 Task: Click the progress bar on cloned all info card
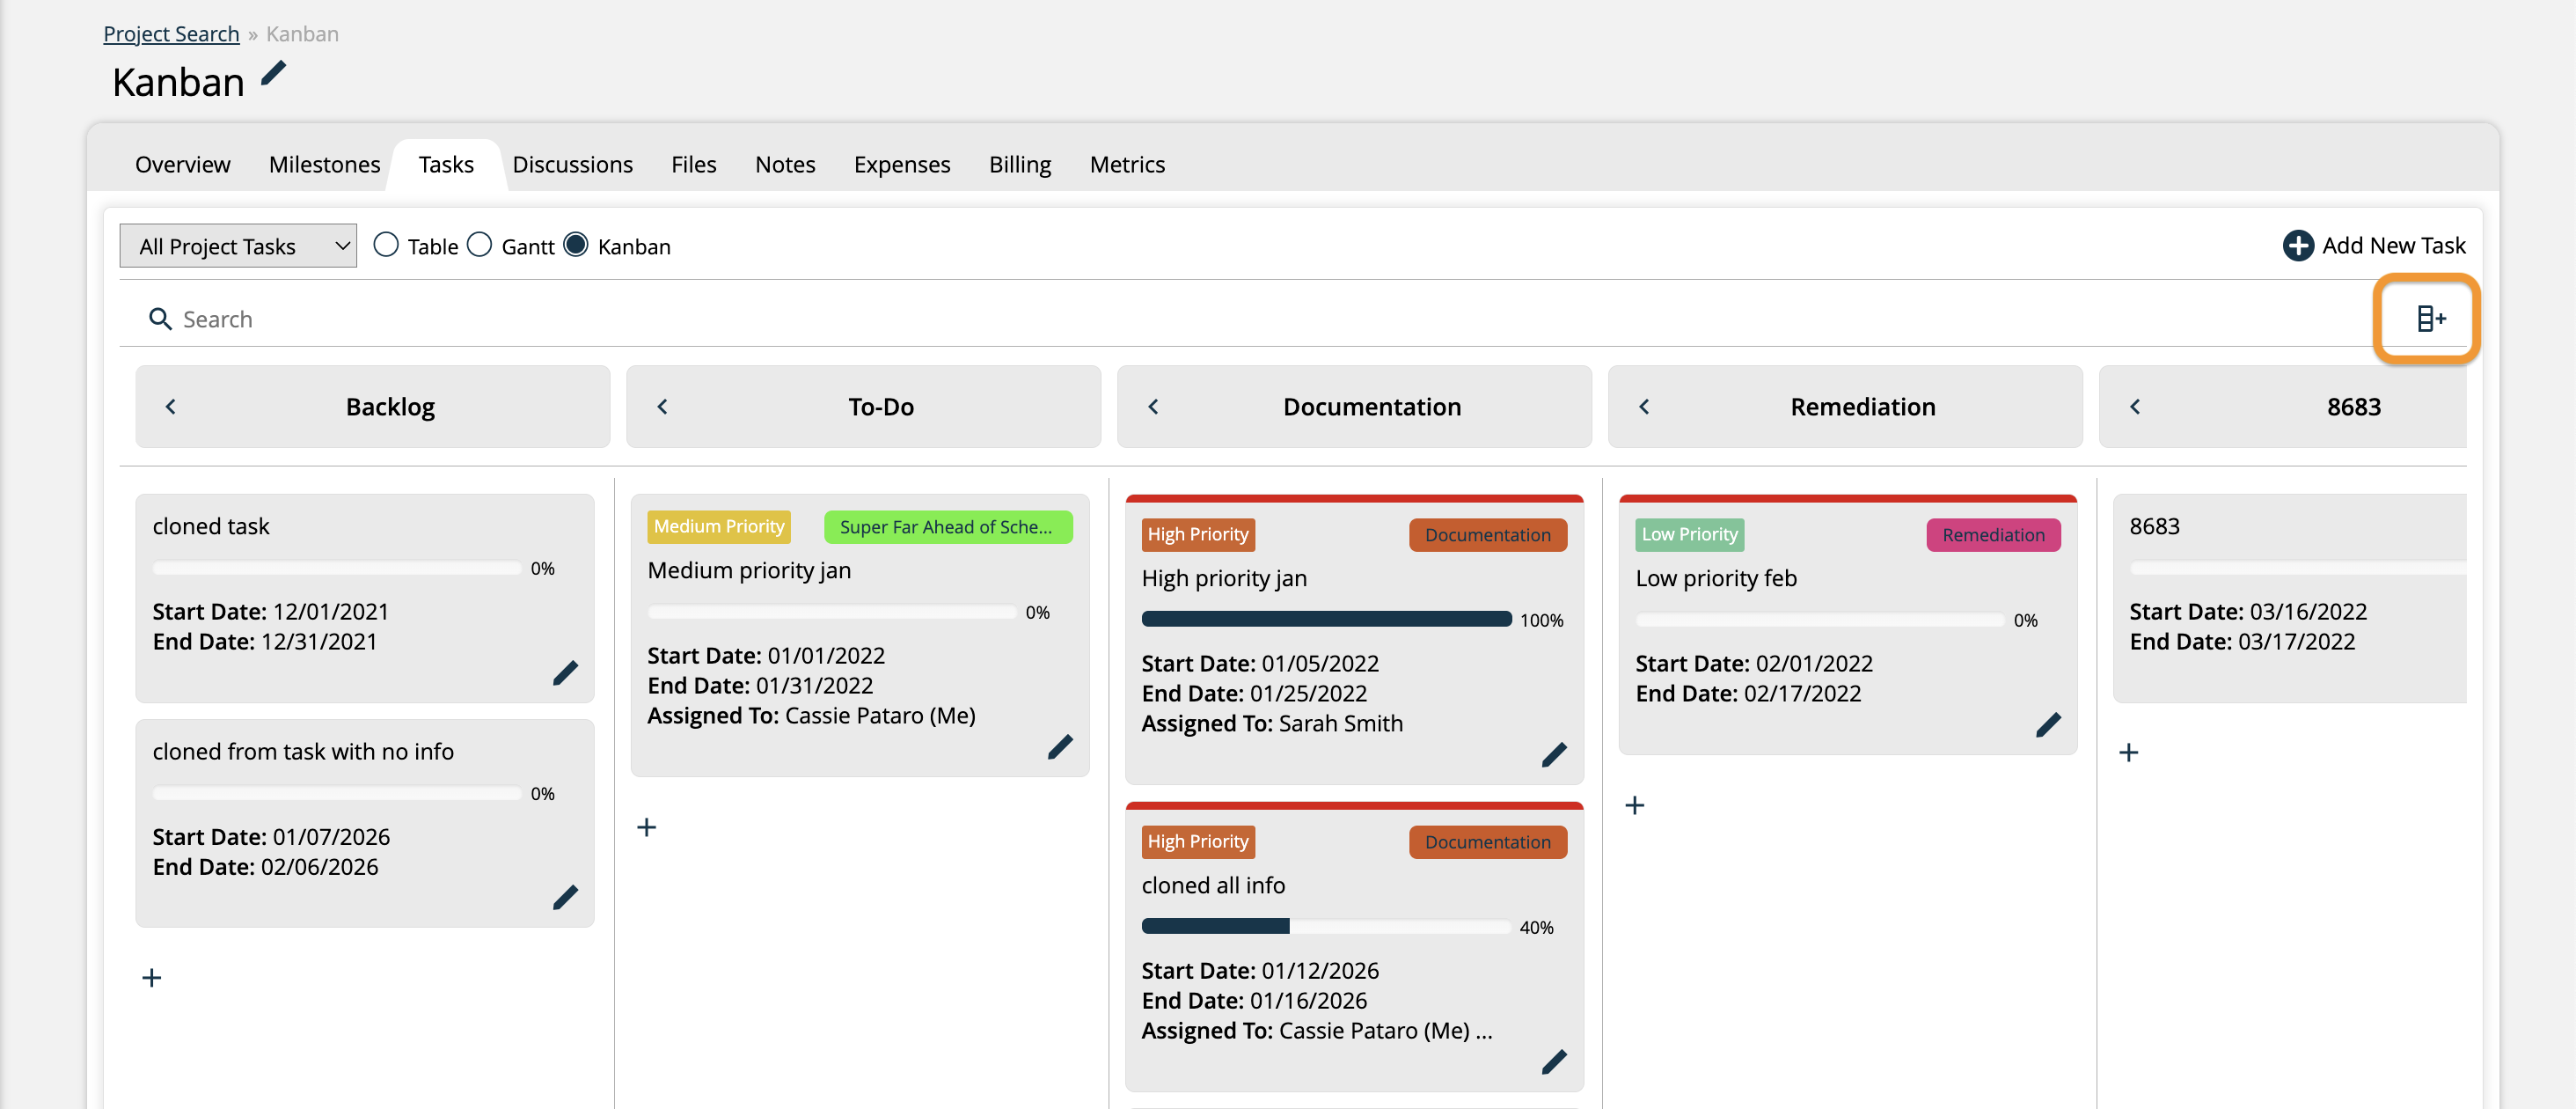[1325, 926]
